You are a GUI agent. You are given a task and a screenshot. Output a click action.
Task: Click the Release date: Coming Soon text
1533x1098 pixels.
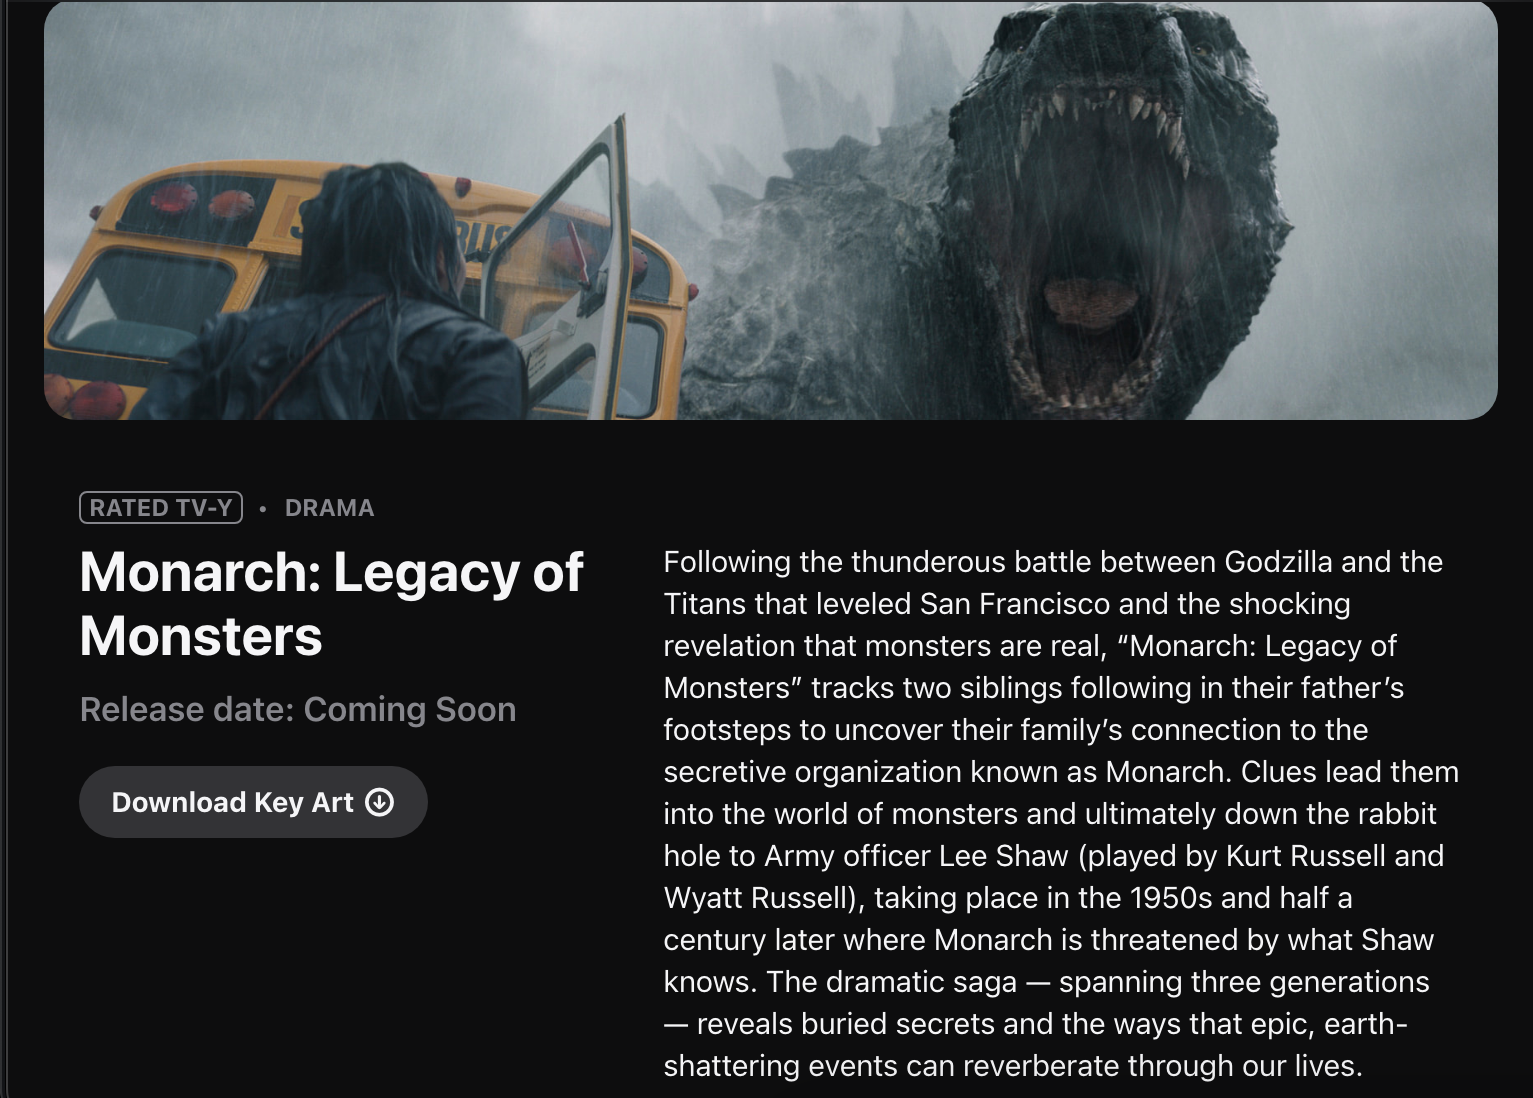pyautogui.click(x=298, y=709)
